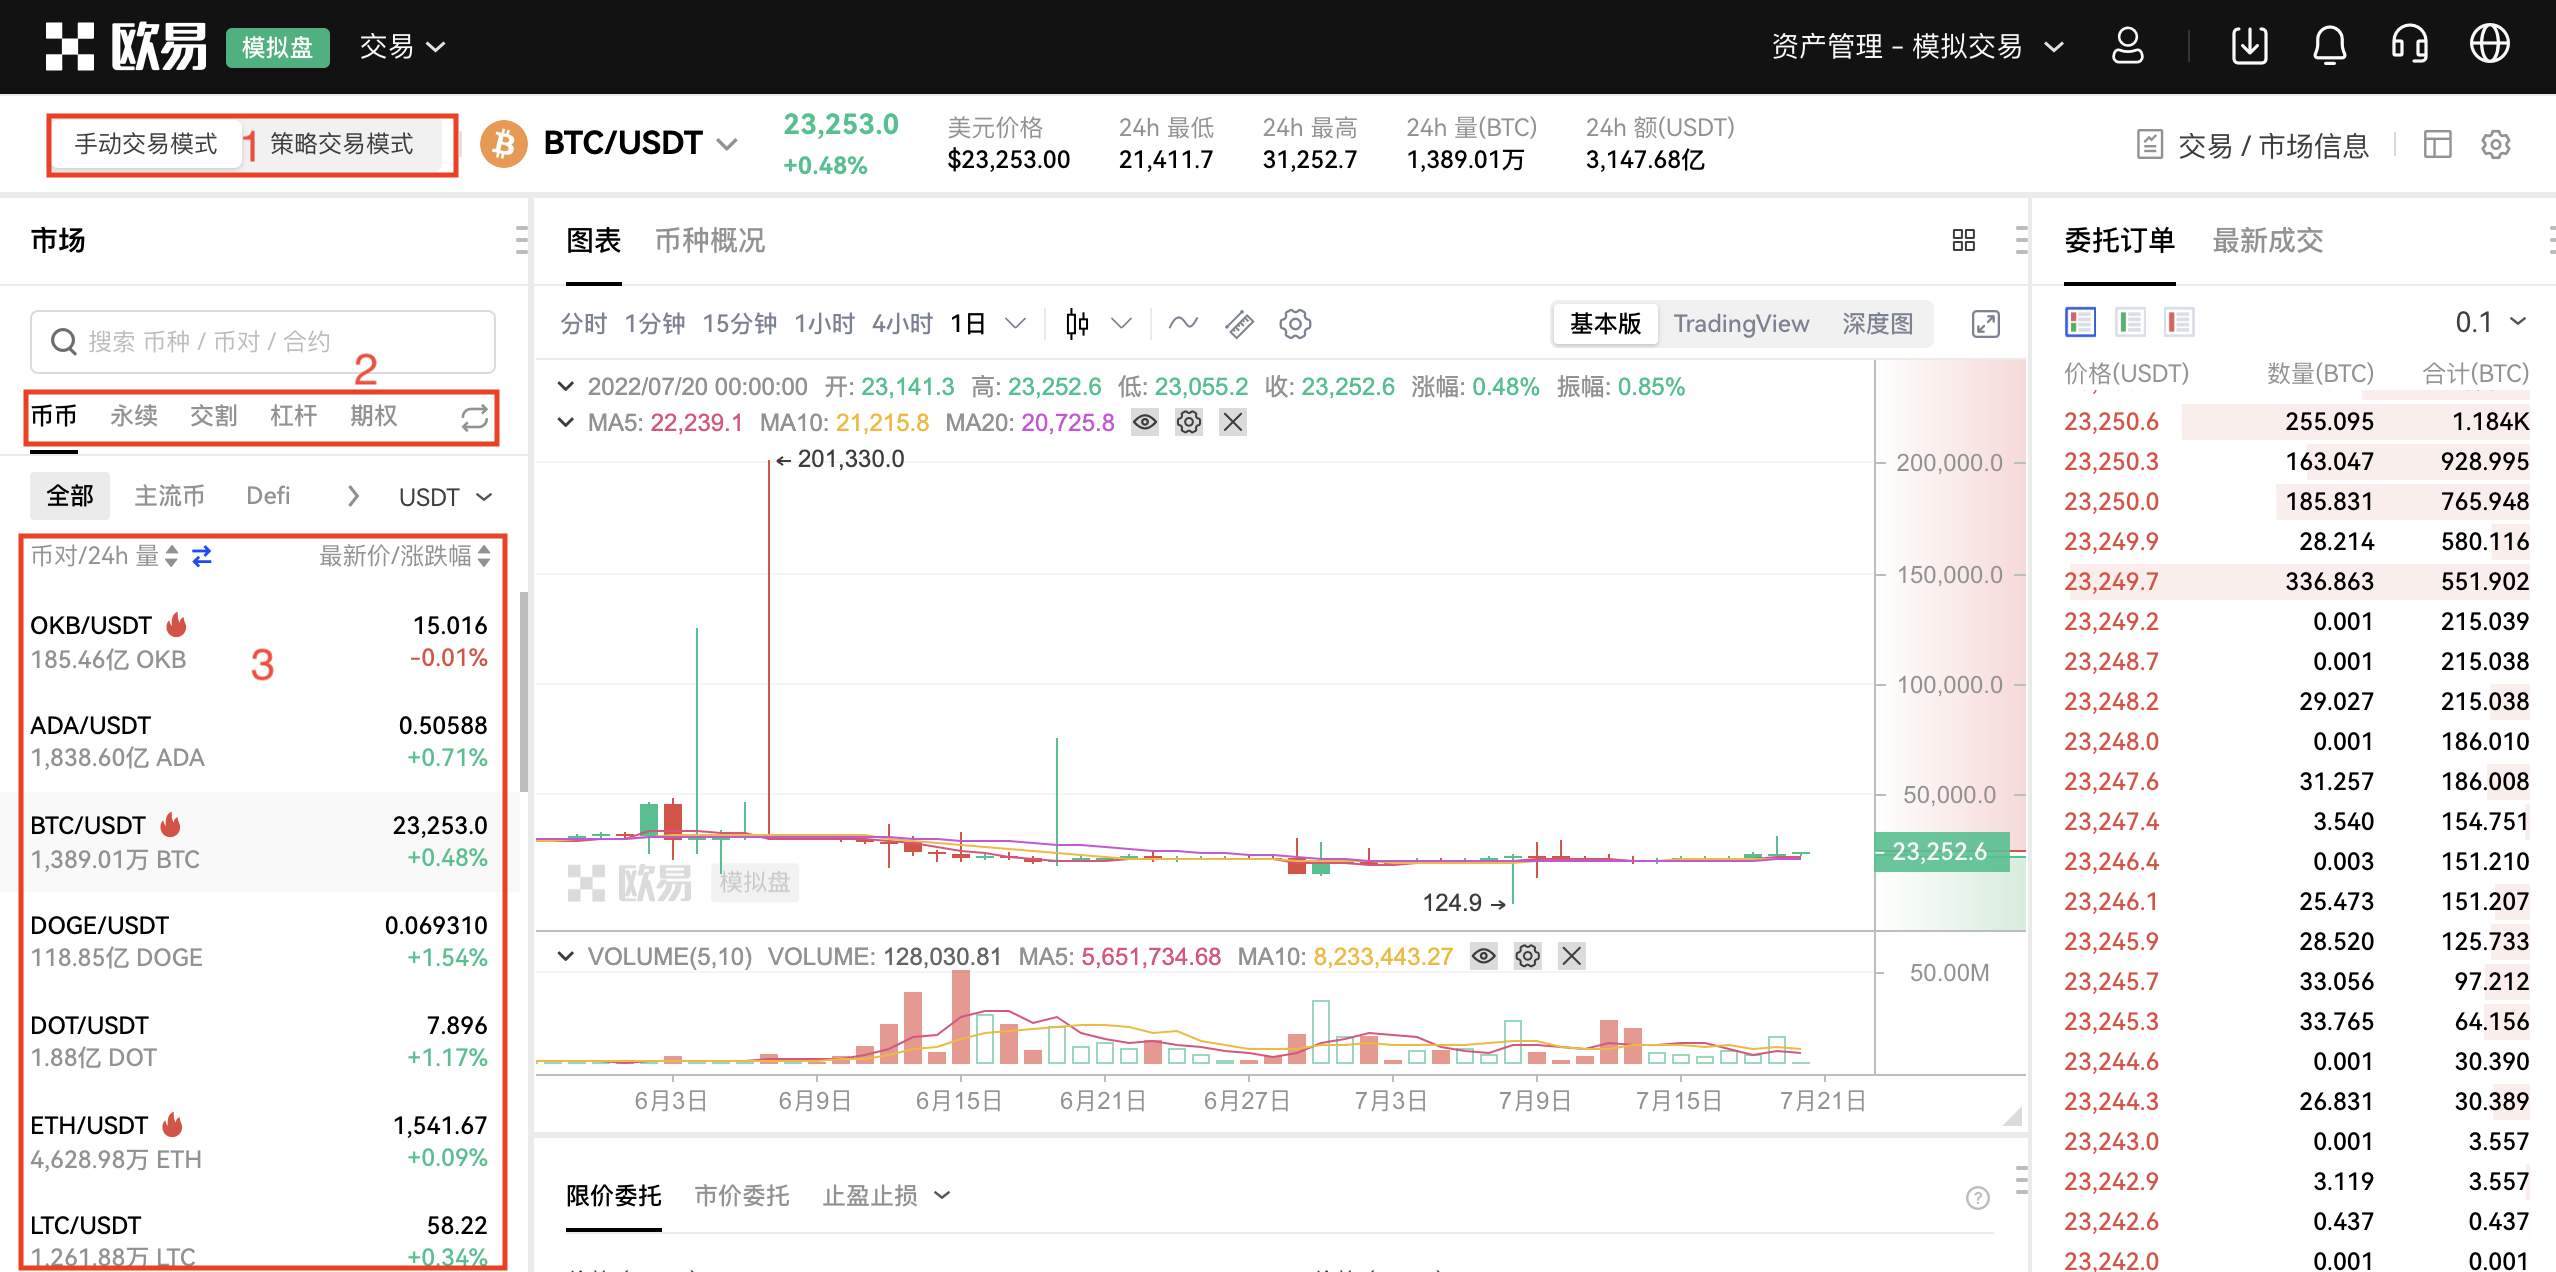Select the 15分钟 timeframe
2556x1272 pixels.
click(740, 324)
